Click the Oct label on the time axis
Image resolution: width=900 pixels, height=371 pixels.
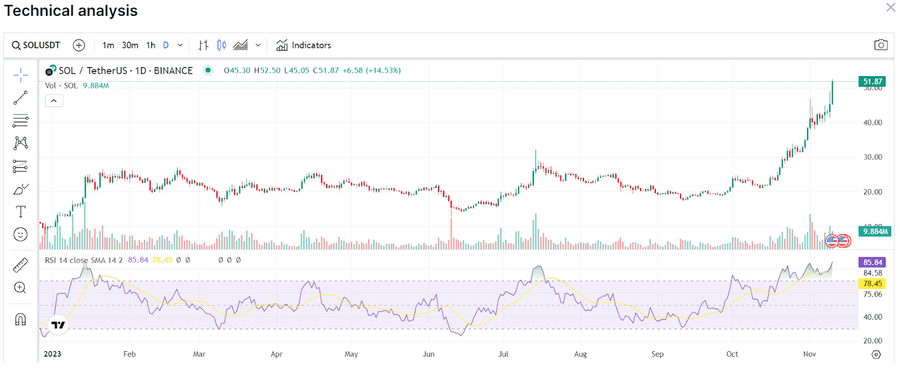pos(732,354)
